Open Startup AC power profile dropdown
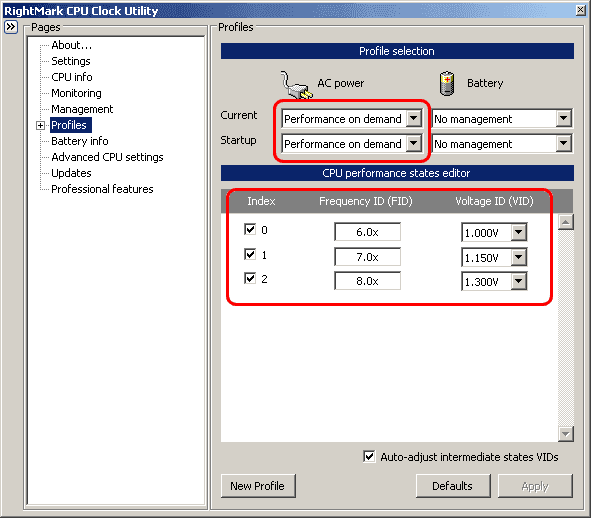This screenshot has width=591, height=518. 414,144
